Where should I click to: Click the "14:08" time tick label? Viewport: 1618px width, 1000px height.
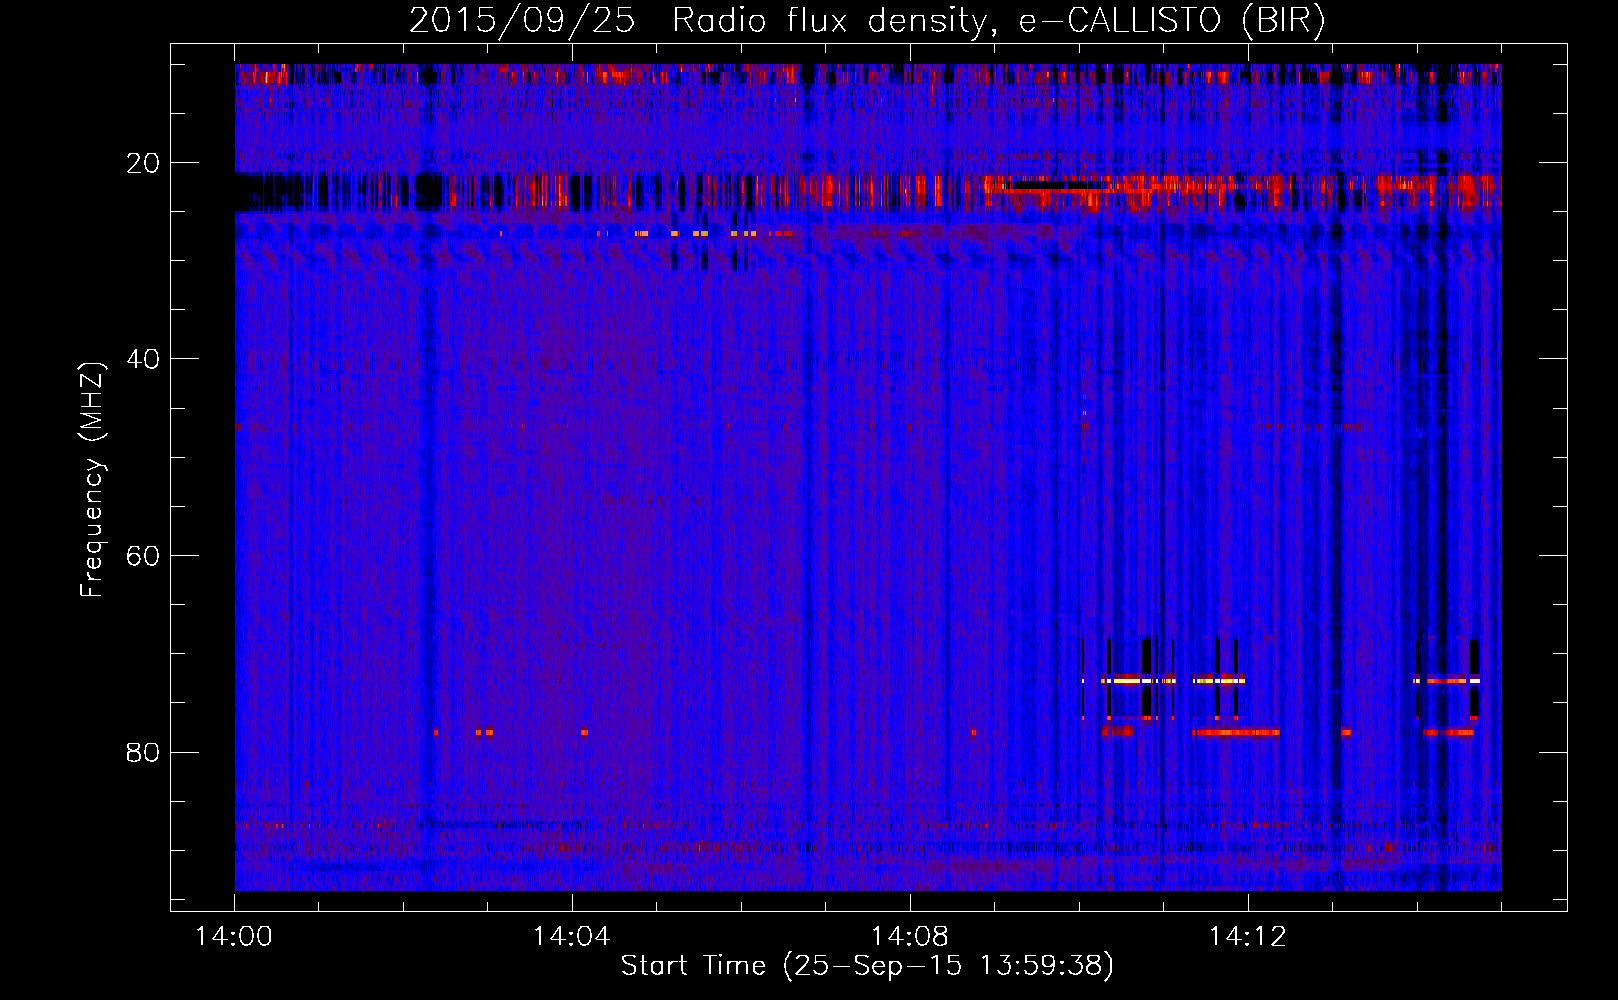click(x=909, y=937)
